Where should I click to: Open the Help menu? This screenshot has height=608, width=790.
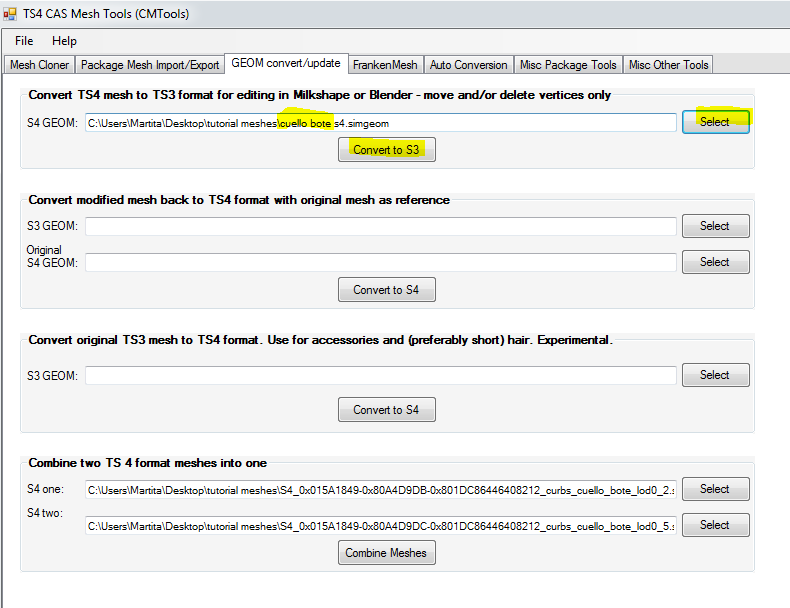[64, 41]
